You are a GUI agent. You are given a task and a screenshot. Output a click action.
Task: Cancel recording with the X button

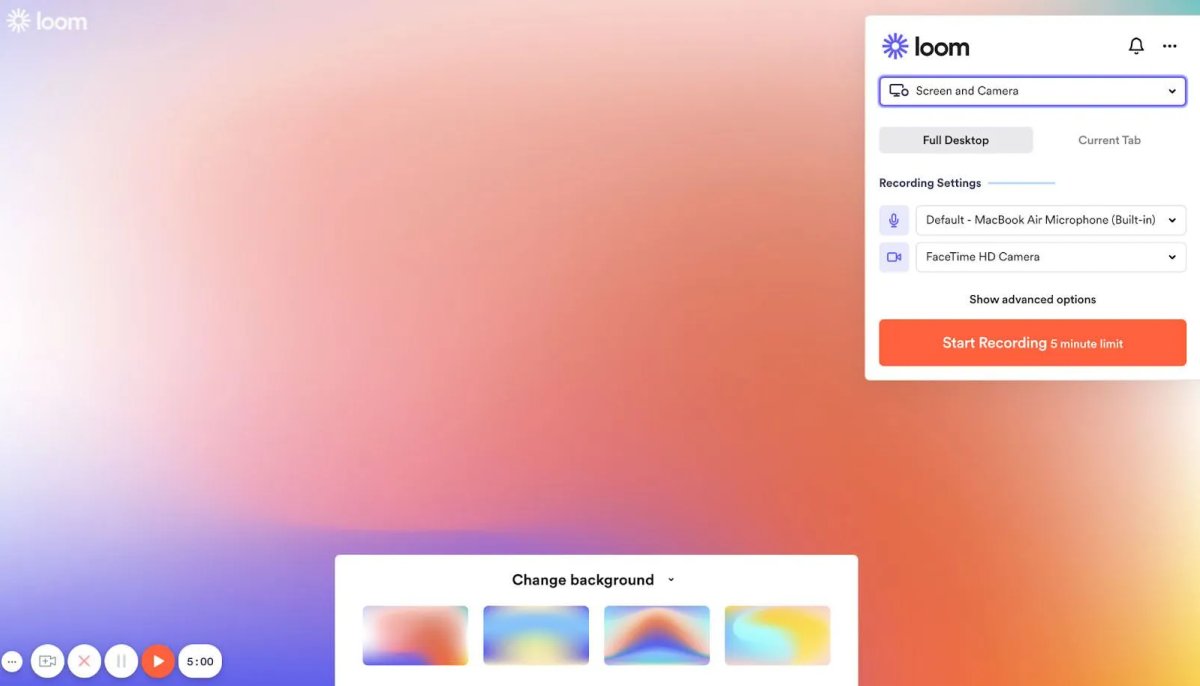coord(84,661)
